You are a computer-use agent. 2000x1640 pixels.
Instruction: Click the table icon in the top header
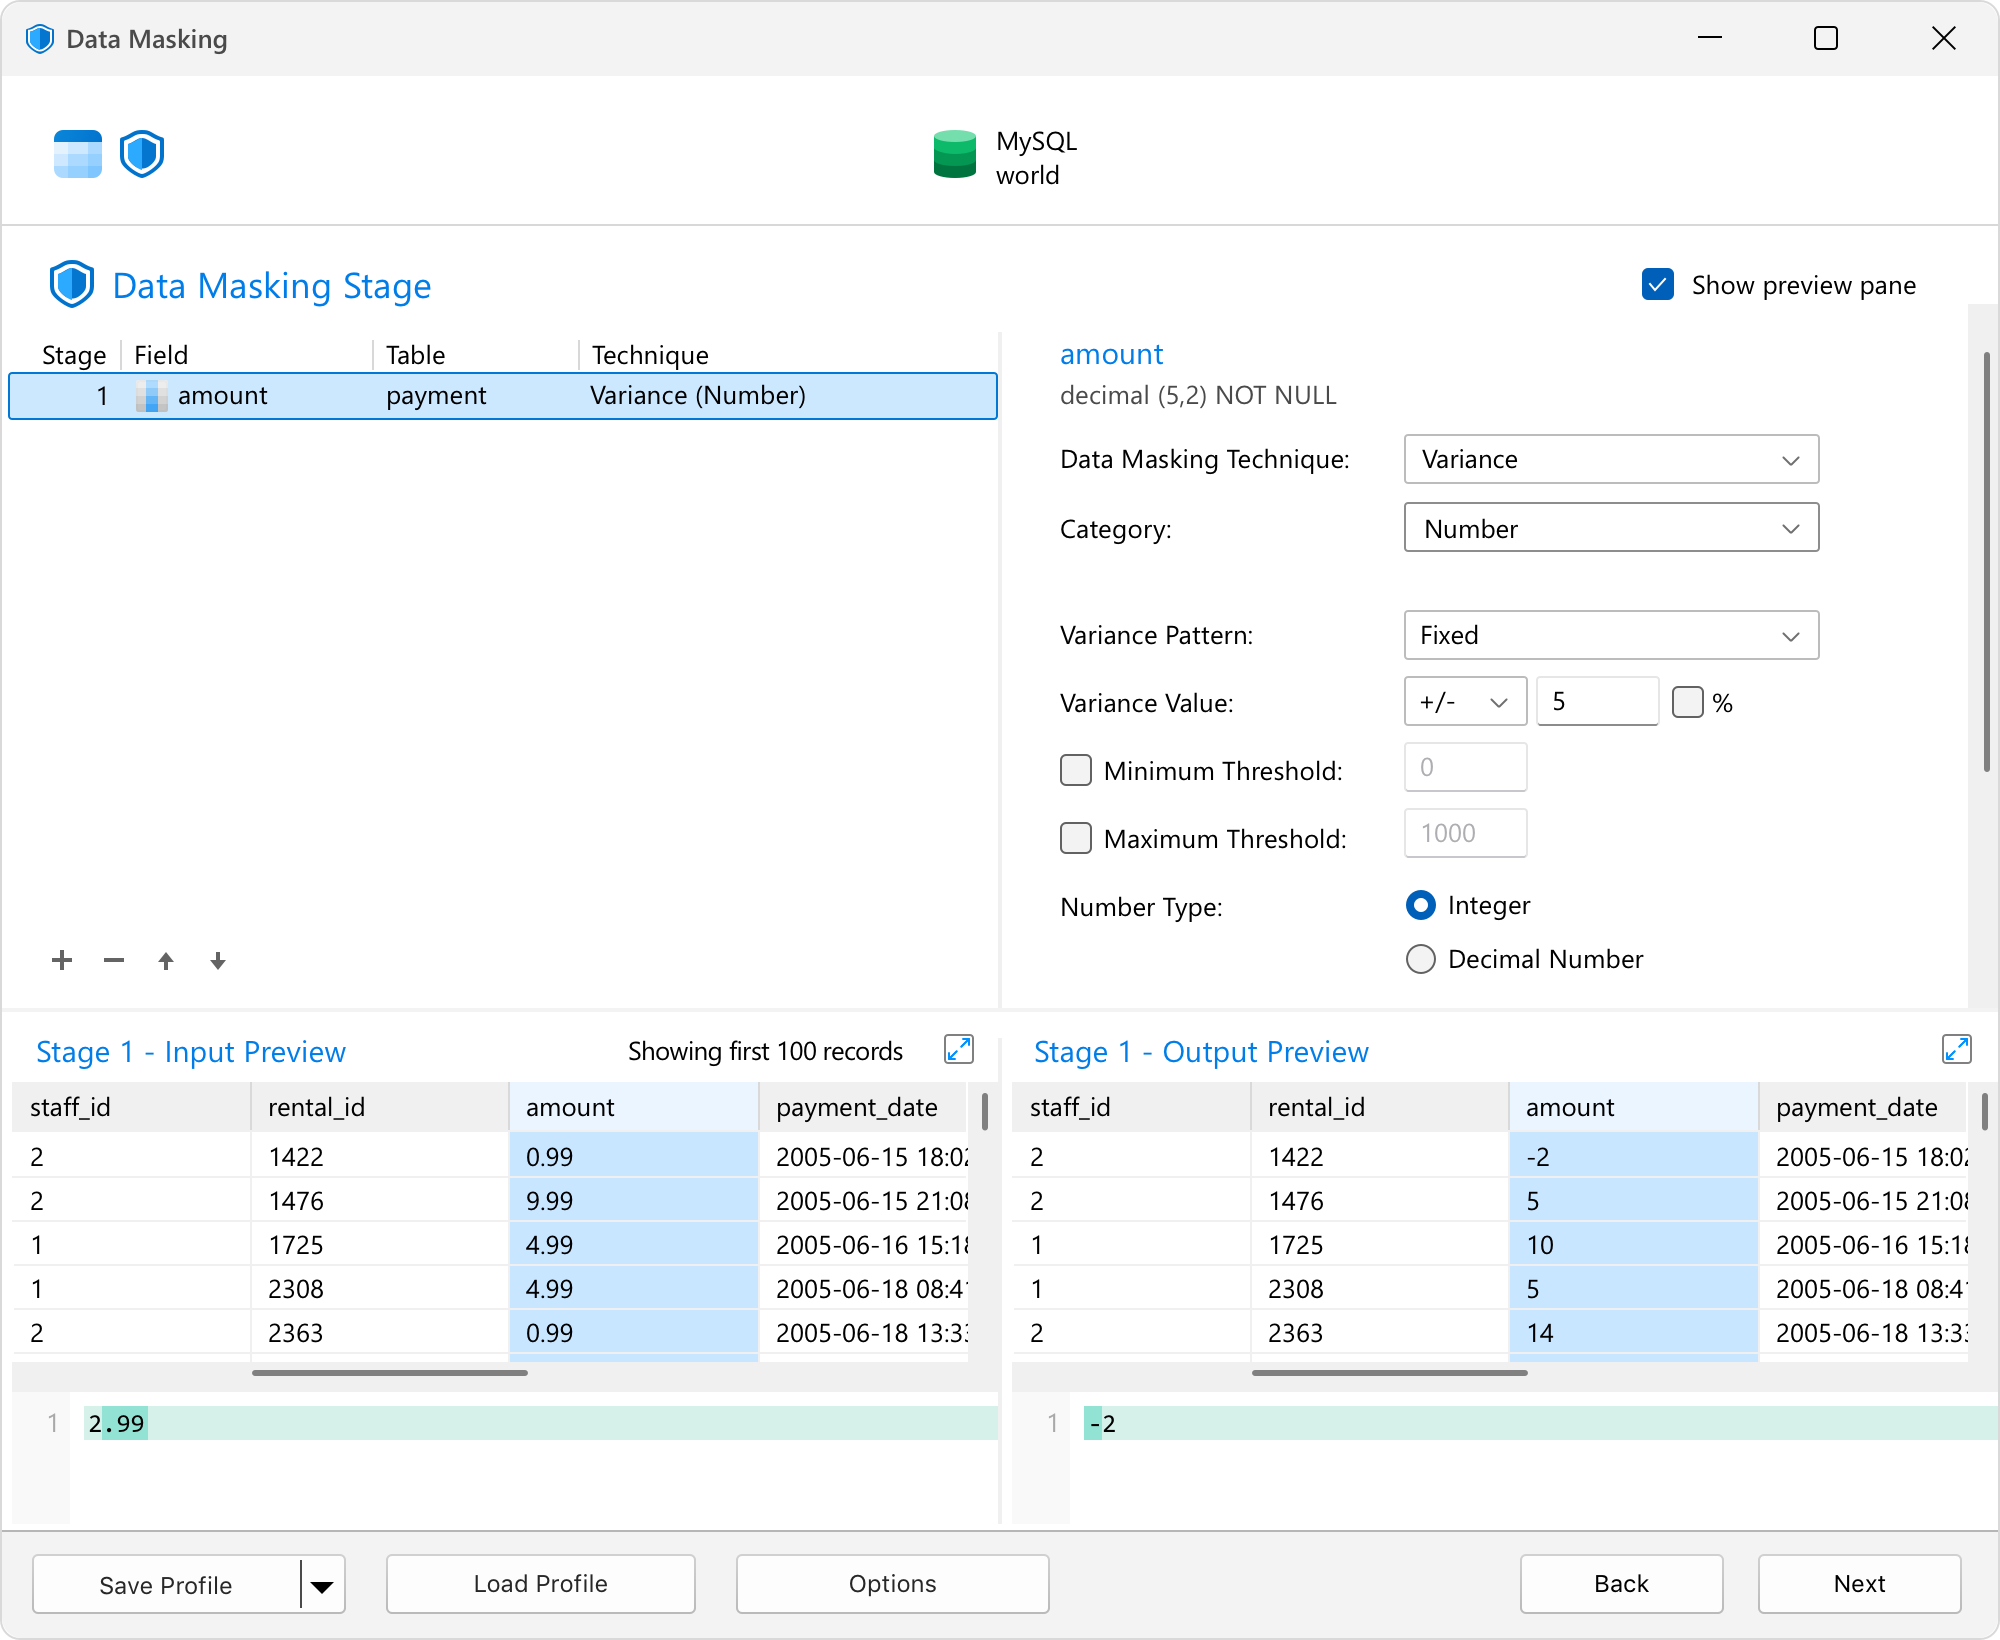tap(78, 154)
